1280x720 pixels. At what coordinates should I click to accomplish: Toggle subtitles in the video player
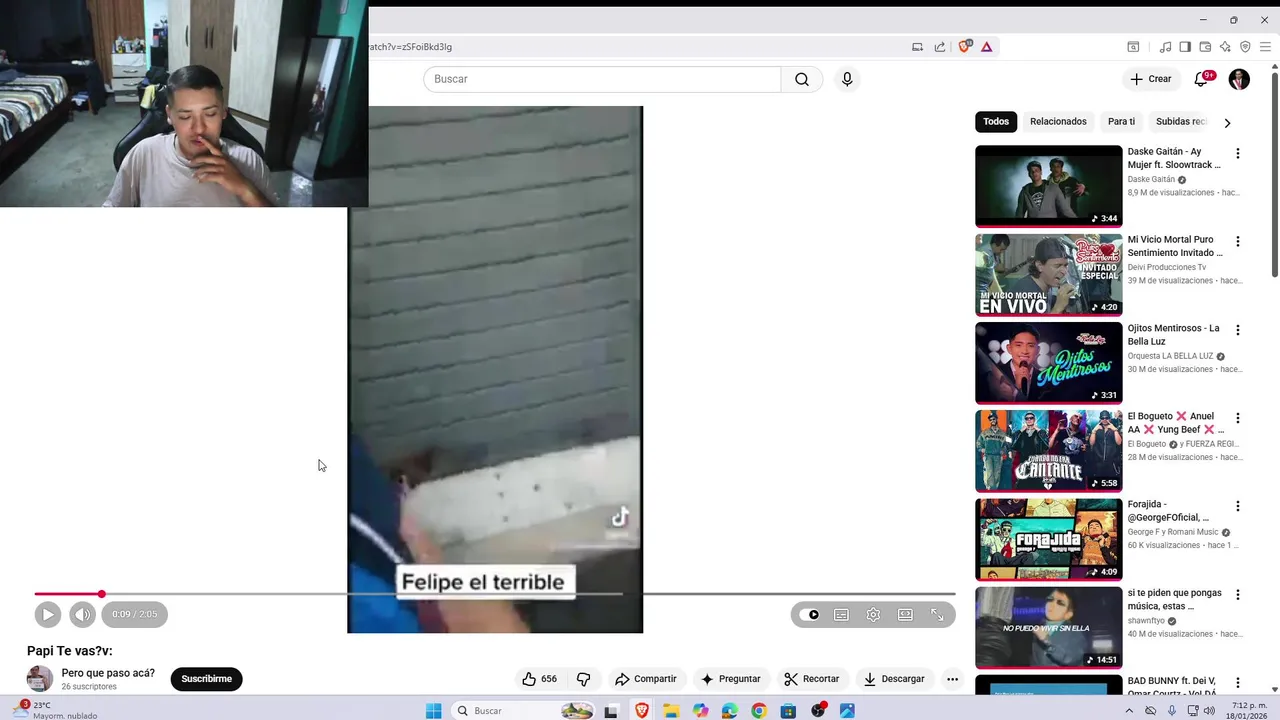point(841,615)
